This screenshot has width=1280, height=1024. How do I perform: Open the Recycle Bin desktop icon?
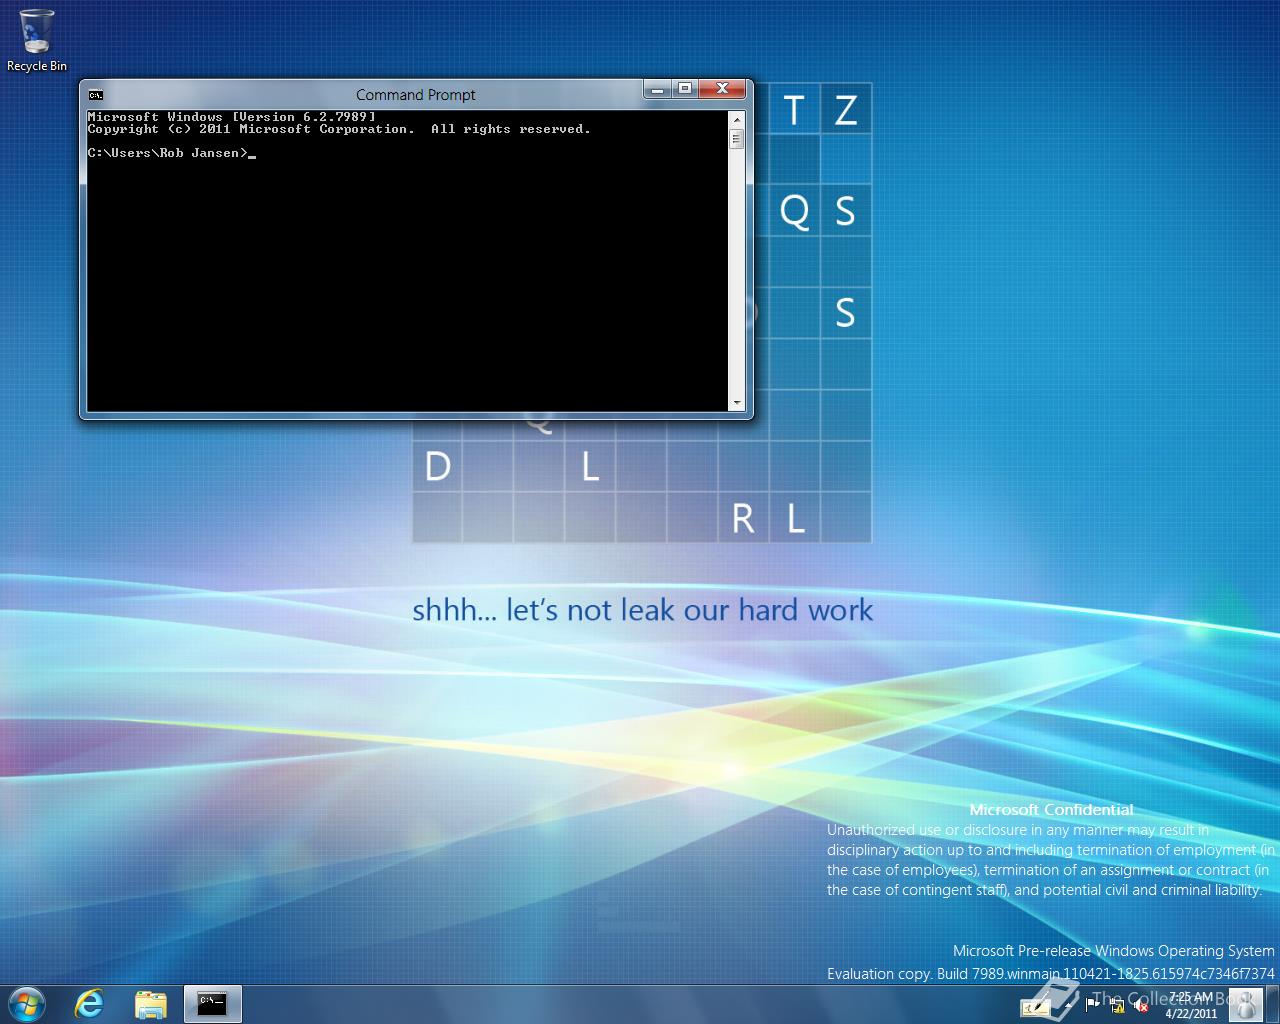click(x=37, y=41)
